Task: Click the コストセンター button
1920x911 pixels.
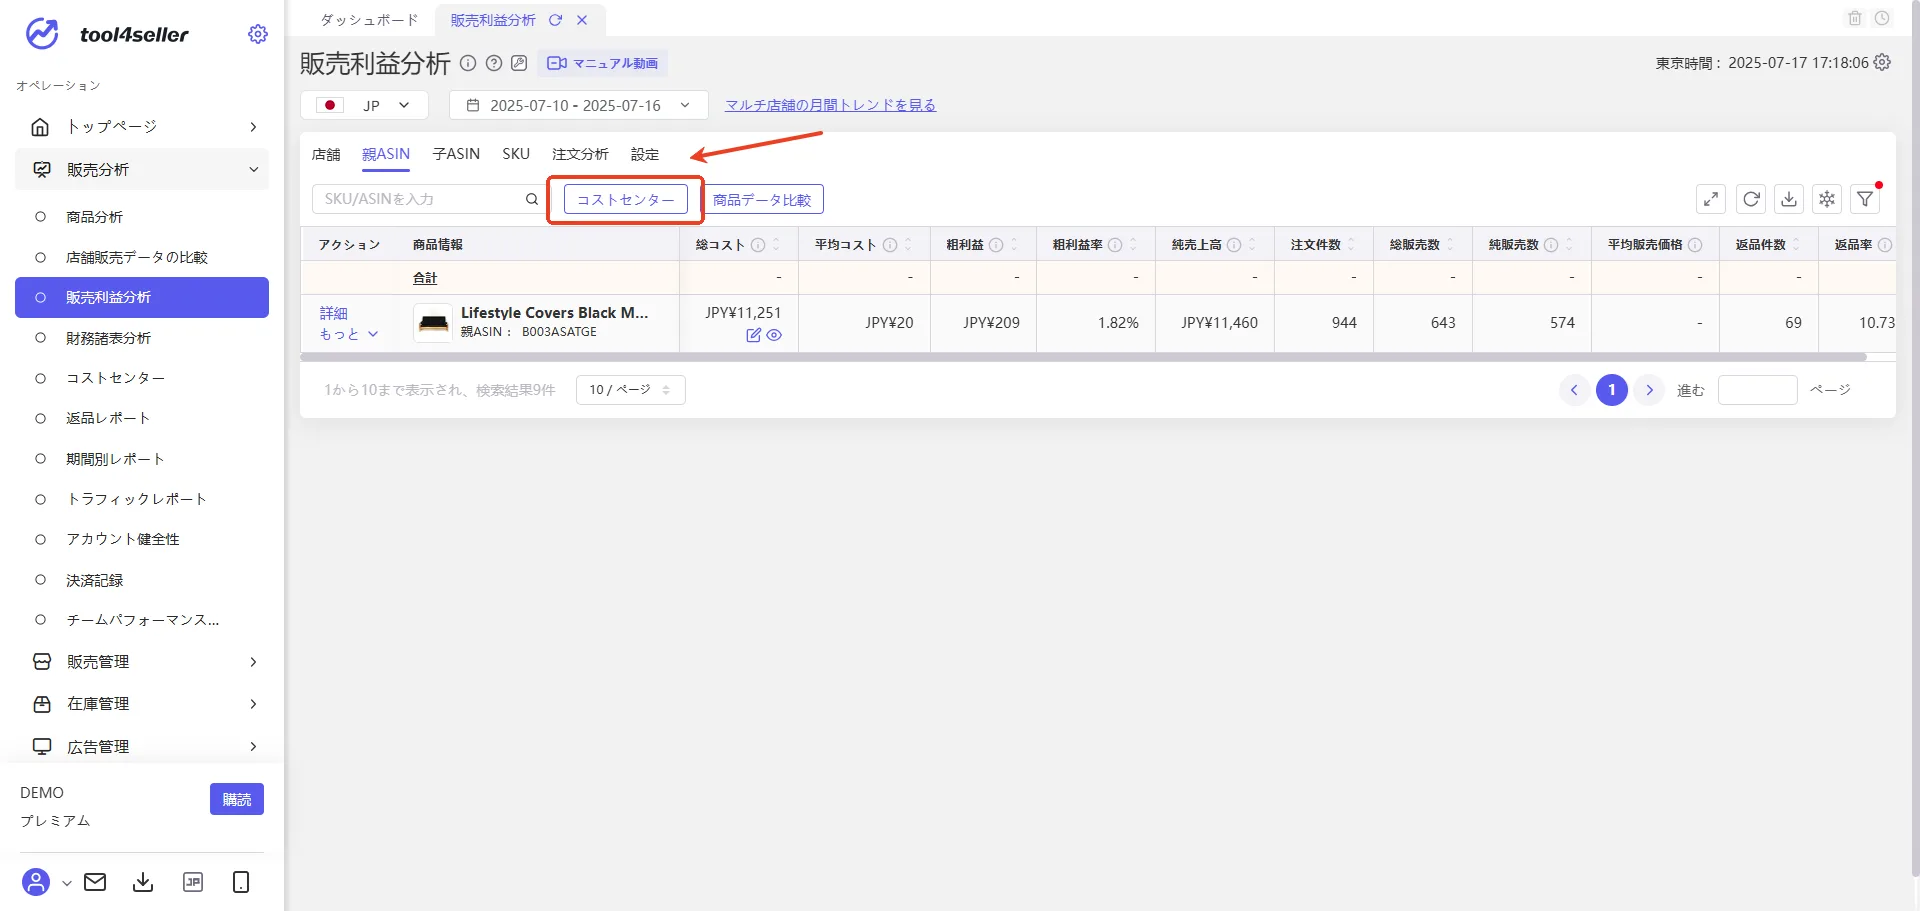Action: (626, 199)
